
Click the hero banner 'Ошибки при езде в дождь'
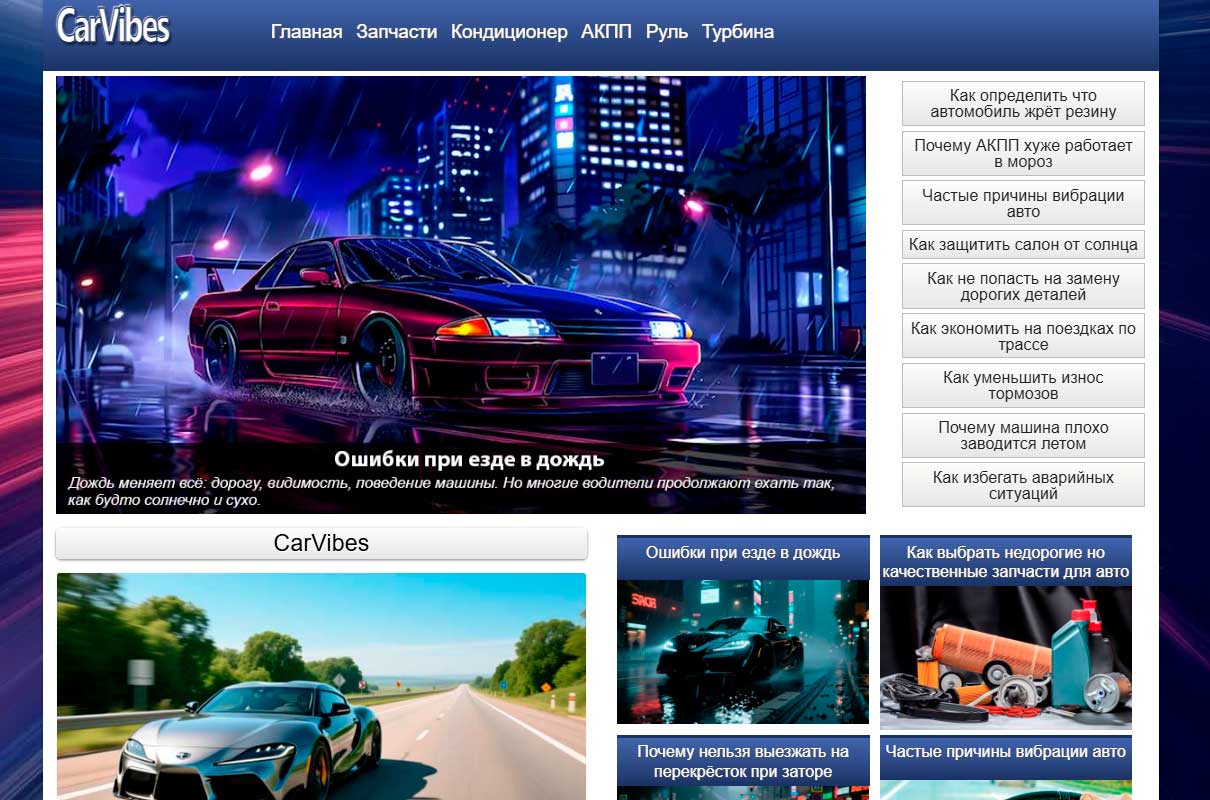[461, 290]
